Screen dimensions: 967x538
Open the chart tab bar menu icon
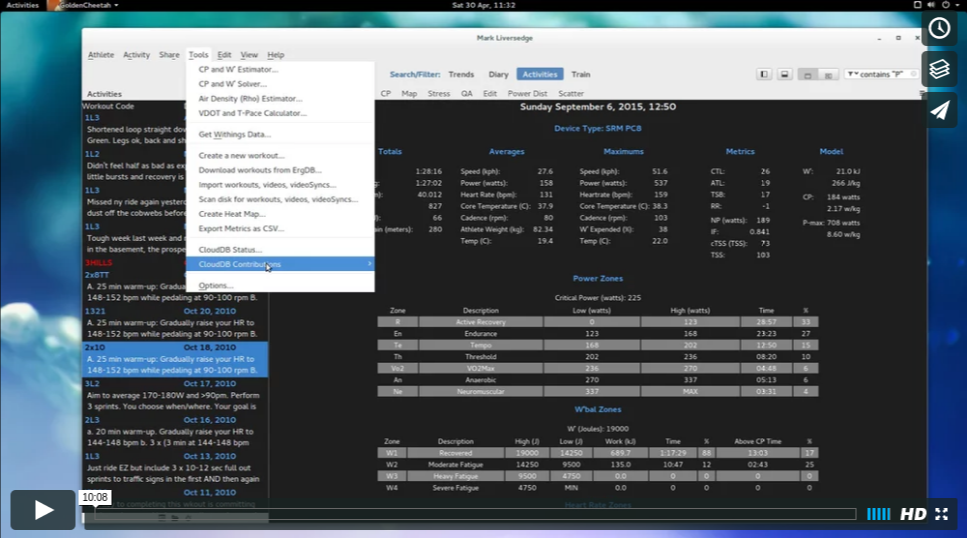coord(922,94)
